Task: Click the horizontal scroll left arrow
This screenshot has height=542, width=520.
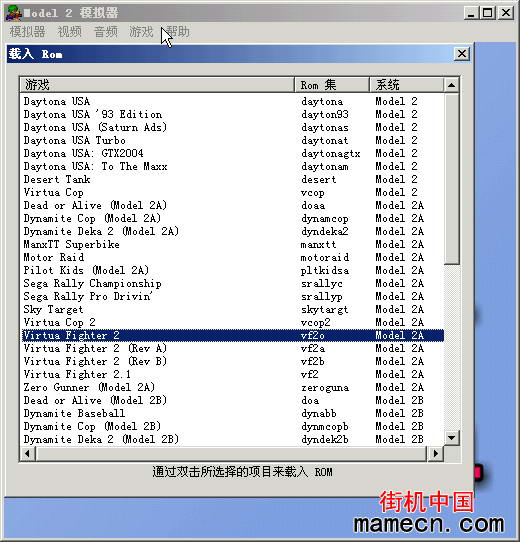Action: [x=28, y=453]
